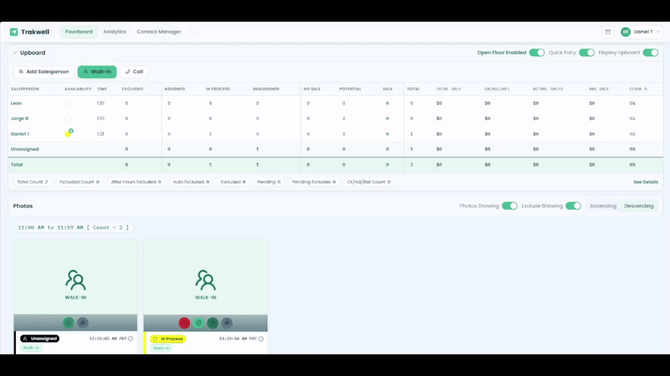Click the After Hours Excluded chip
670x376 pixels.
[x=136, y=182]
